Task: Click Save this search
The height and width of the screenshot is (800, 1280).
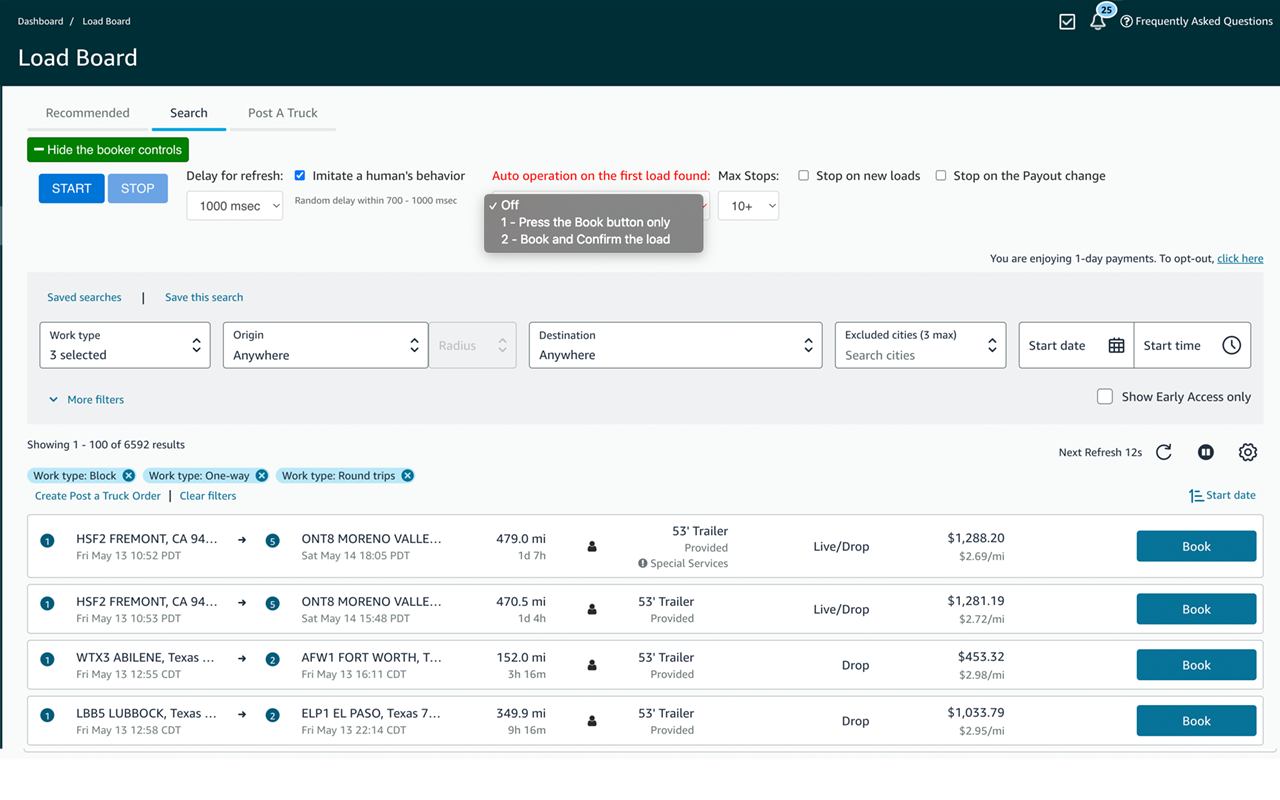Action: [x=204, y=297]
